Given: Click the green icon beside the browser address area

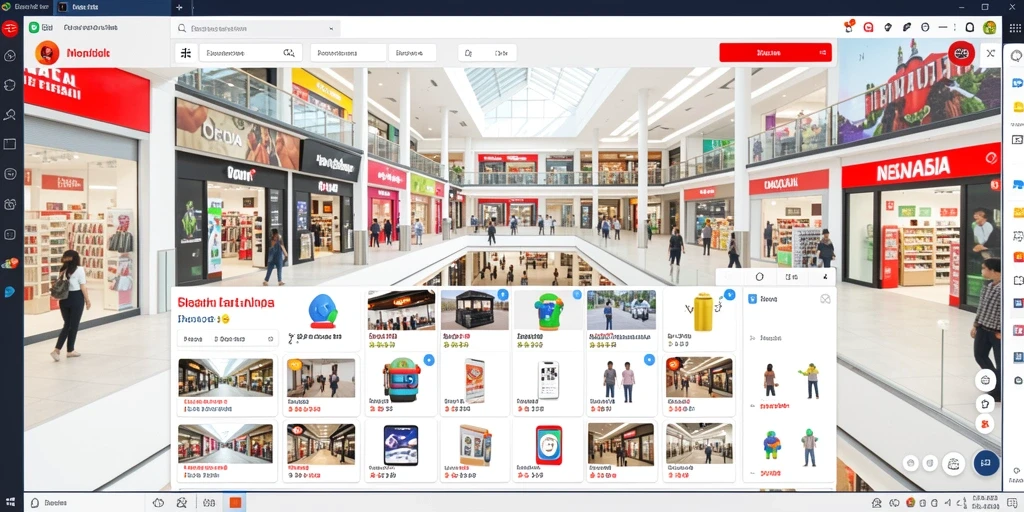Looking at the screenshot, I should point(34,27).
